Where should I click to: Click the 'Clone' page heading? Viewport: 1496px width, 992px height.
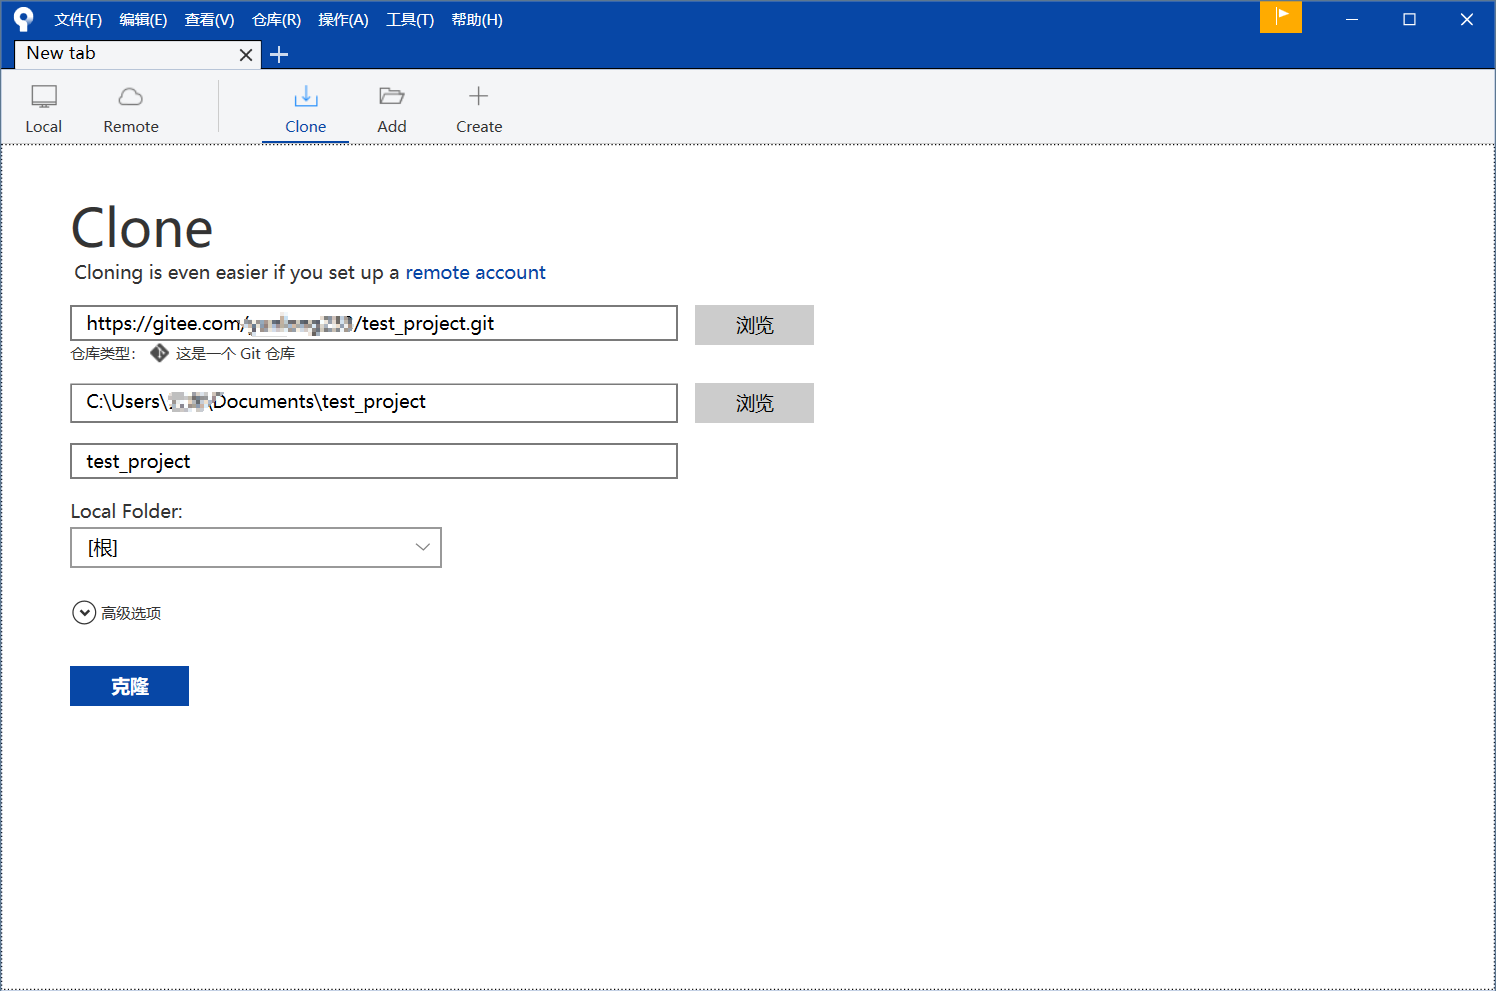[142, 229]
